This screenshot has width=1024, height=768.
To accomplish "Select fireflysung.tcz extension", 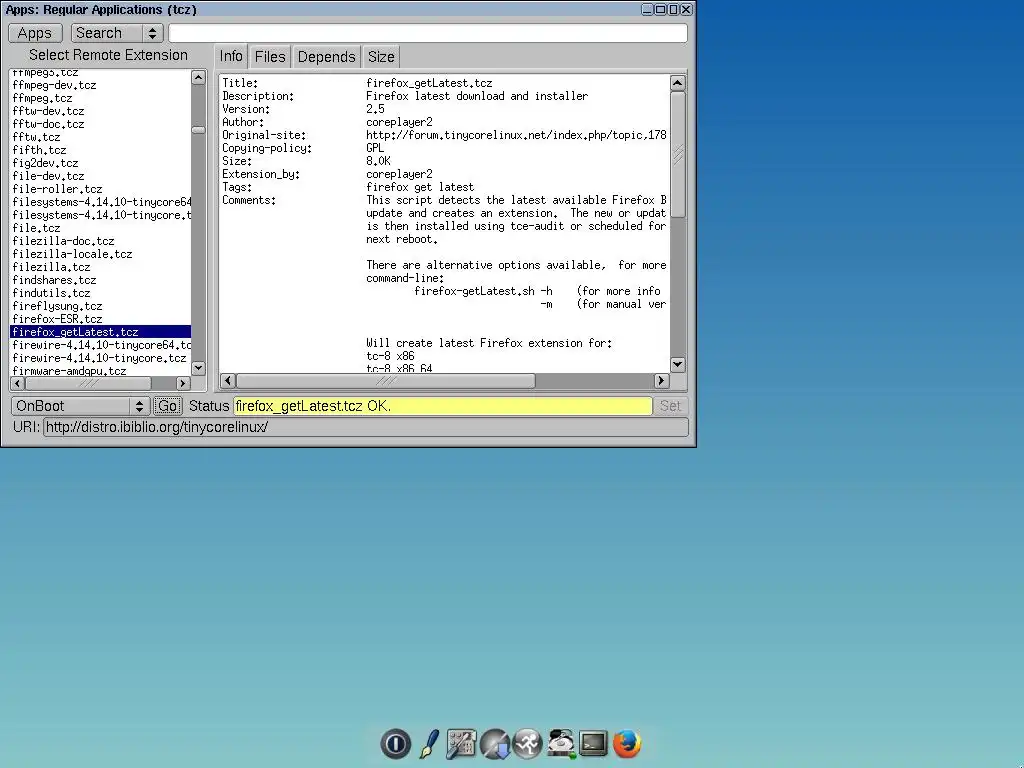I will [101, 306].
